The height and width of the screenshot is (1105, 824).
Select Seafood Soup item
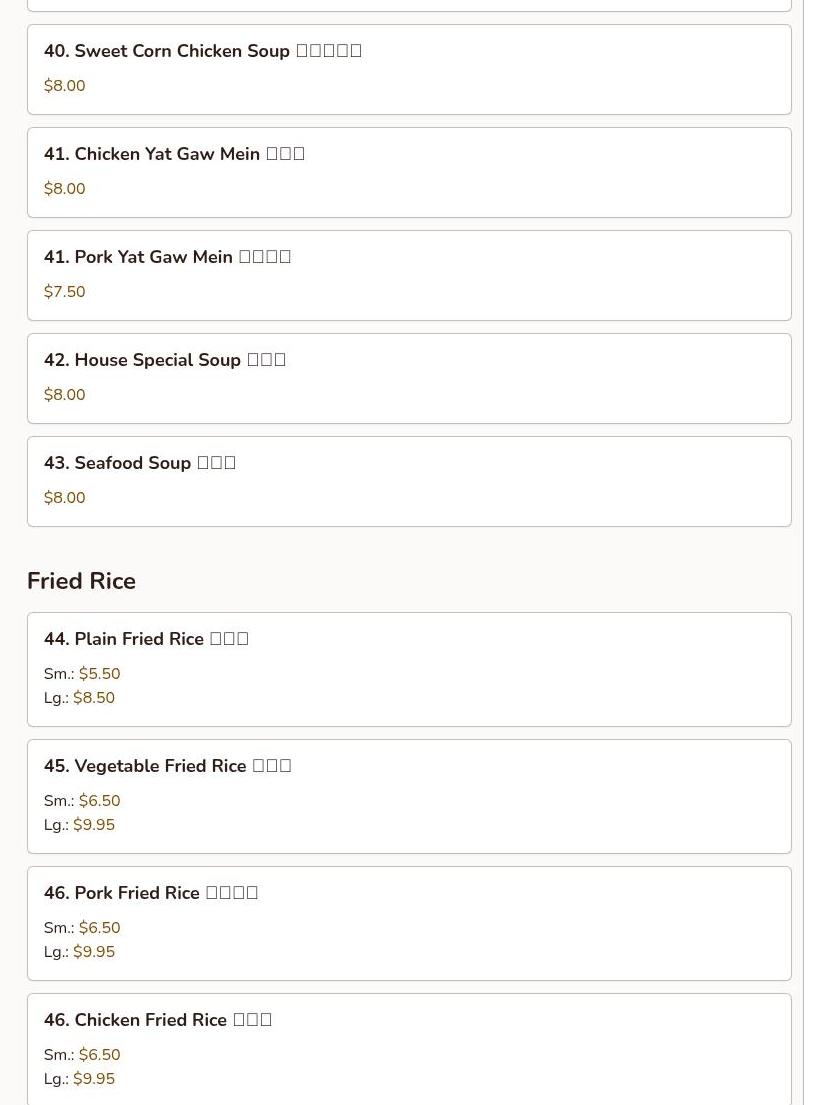[408, 481]
